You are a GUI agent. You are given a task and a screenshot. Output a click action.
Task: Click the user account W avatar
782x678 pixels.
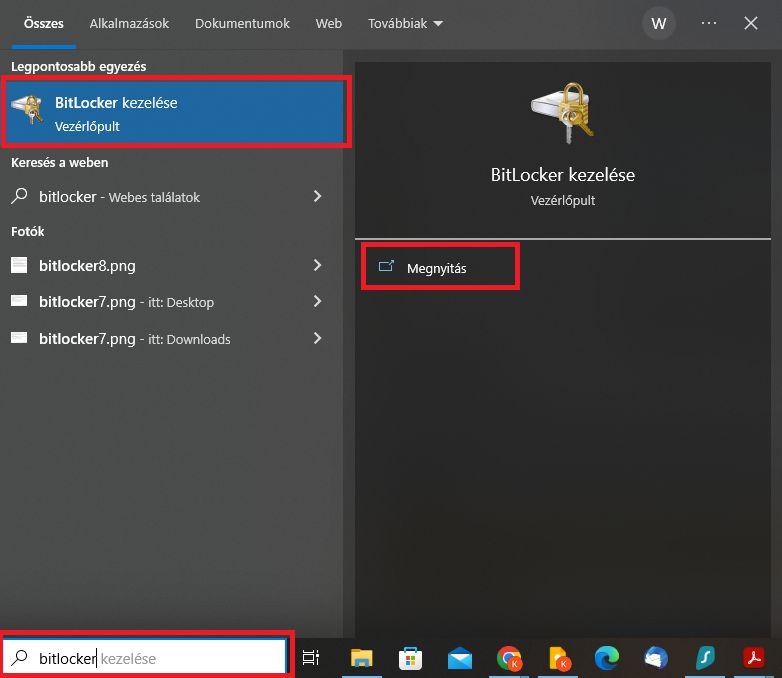click(x=658, y=23)
